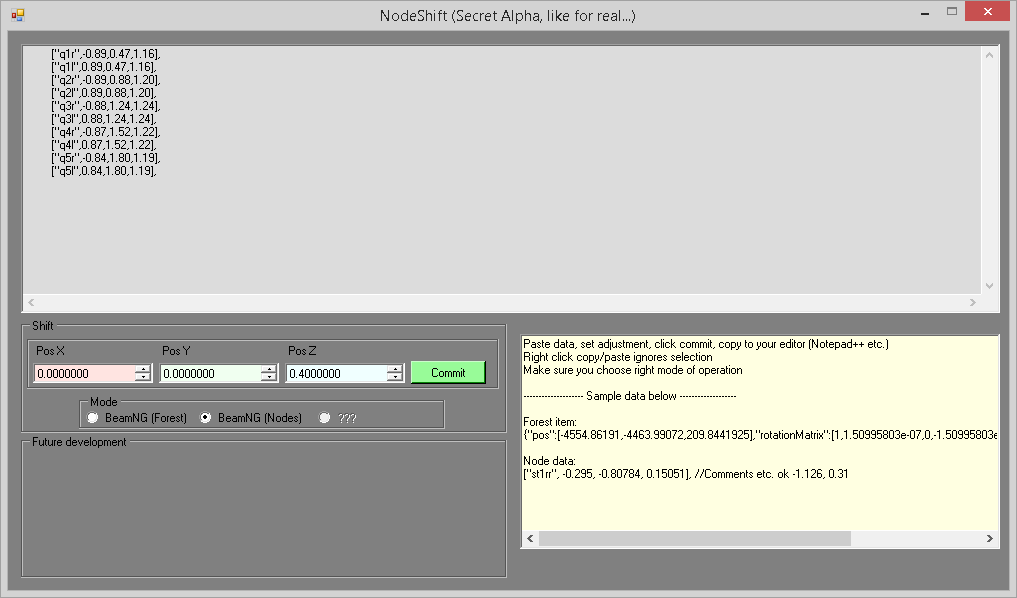Increase Pos Z with up arrow
Screen dimensions: 1017x598
[x=394, y=369]
